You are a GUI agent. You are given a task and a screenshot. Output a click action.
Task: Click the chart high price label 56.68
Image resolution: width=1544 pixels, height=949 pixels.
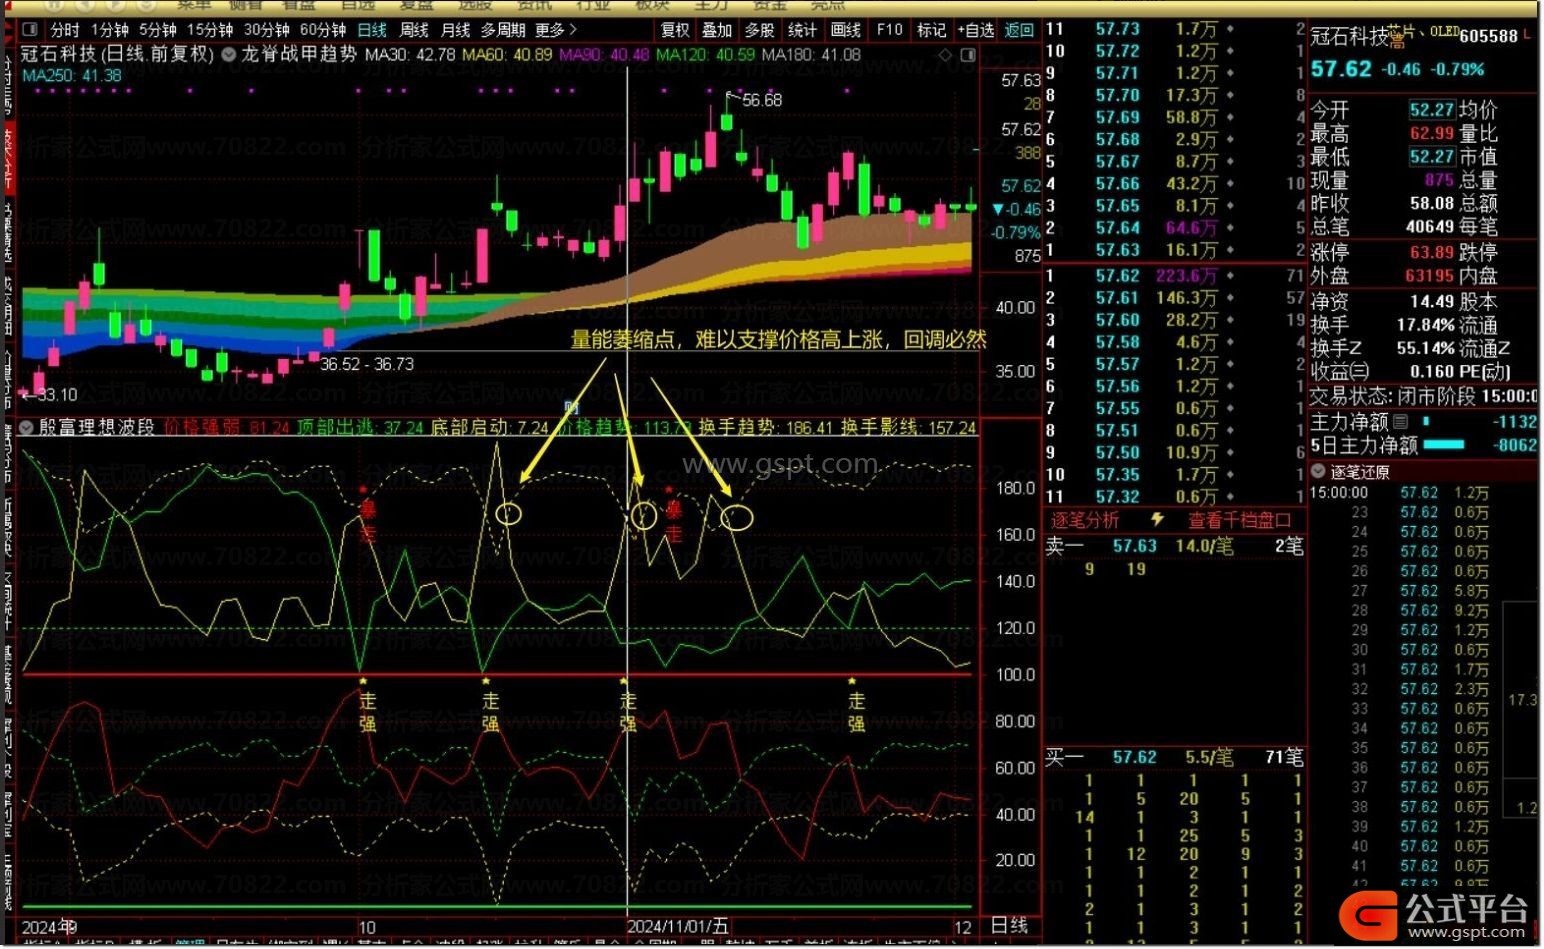[762, 100]
